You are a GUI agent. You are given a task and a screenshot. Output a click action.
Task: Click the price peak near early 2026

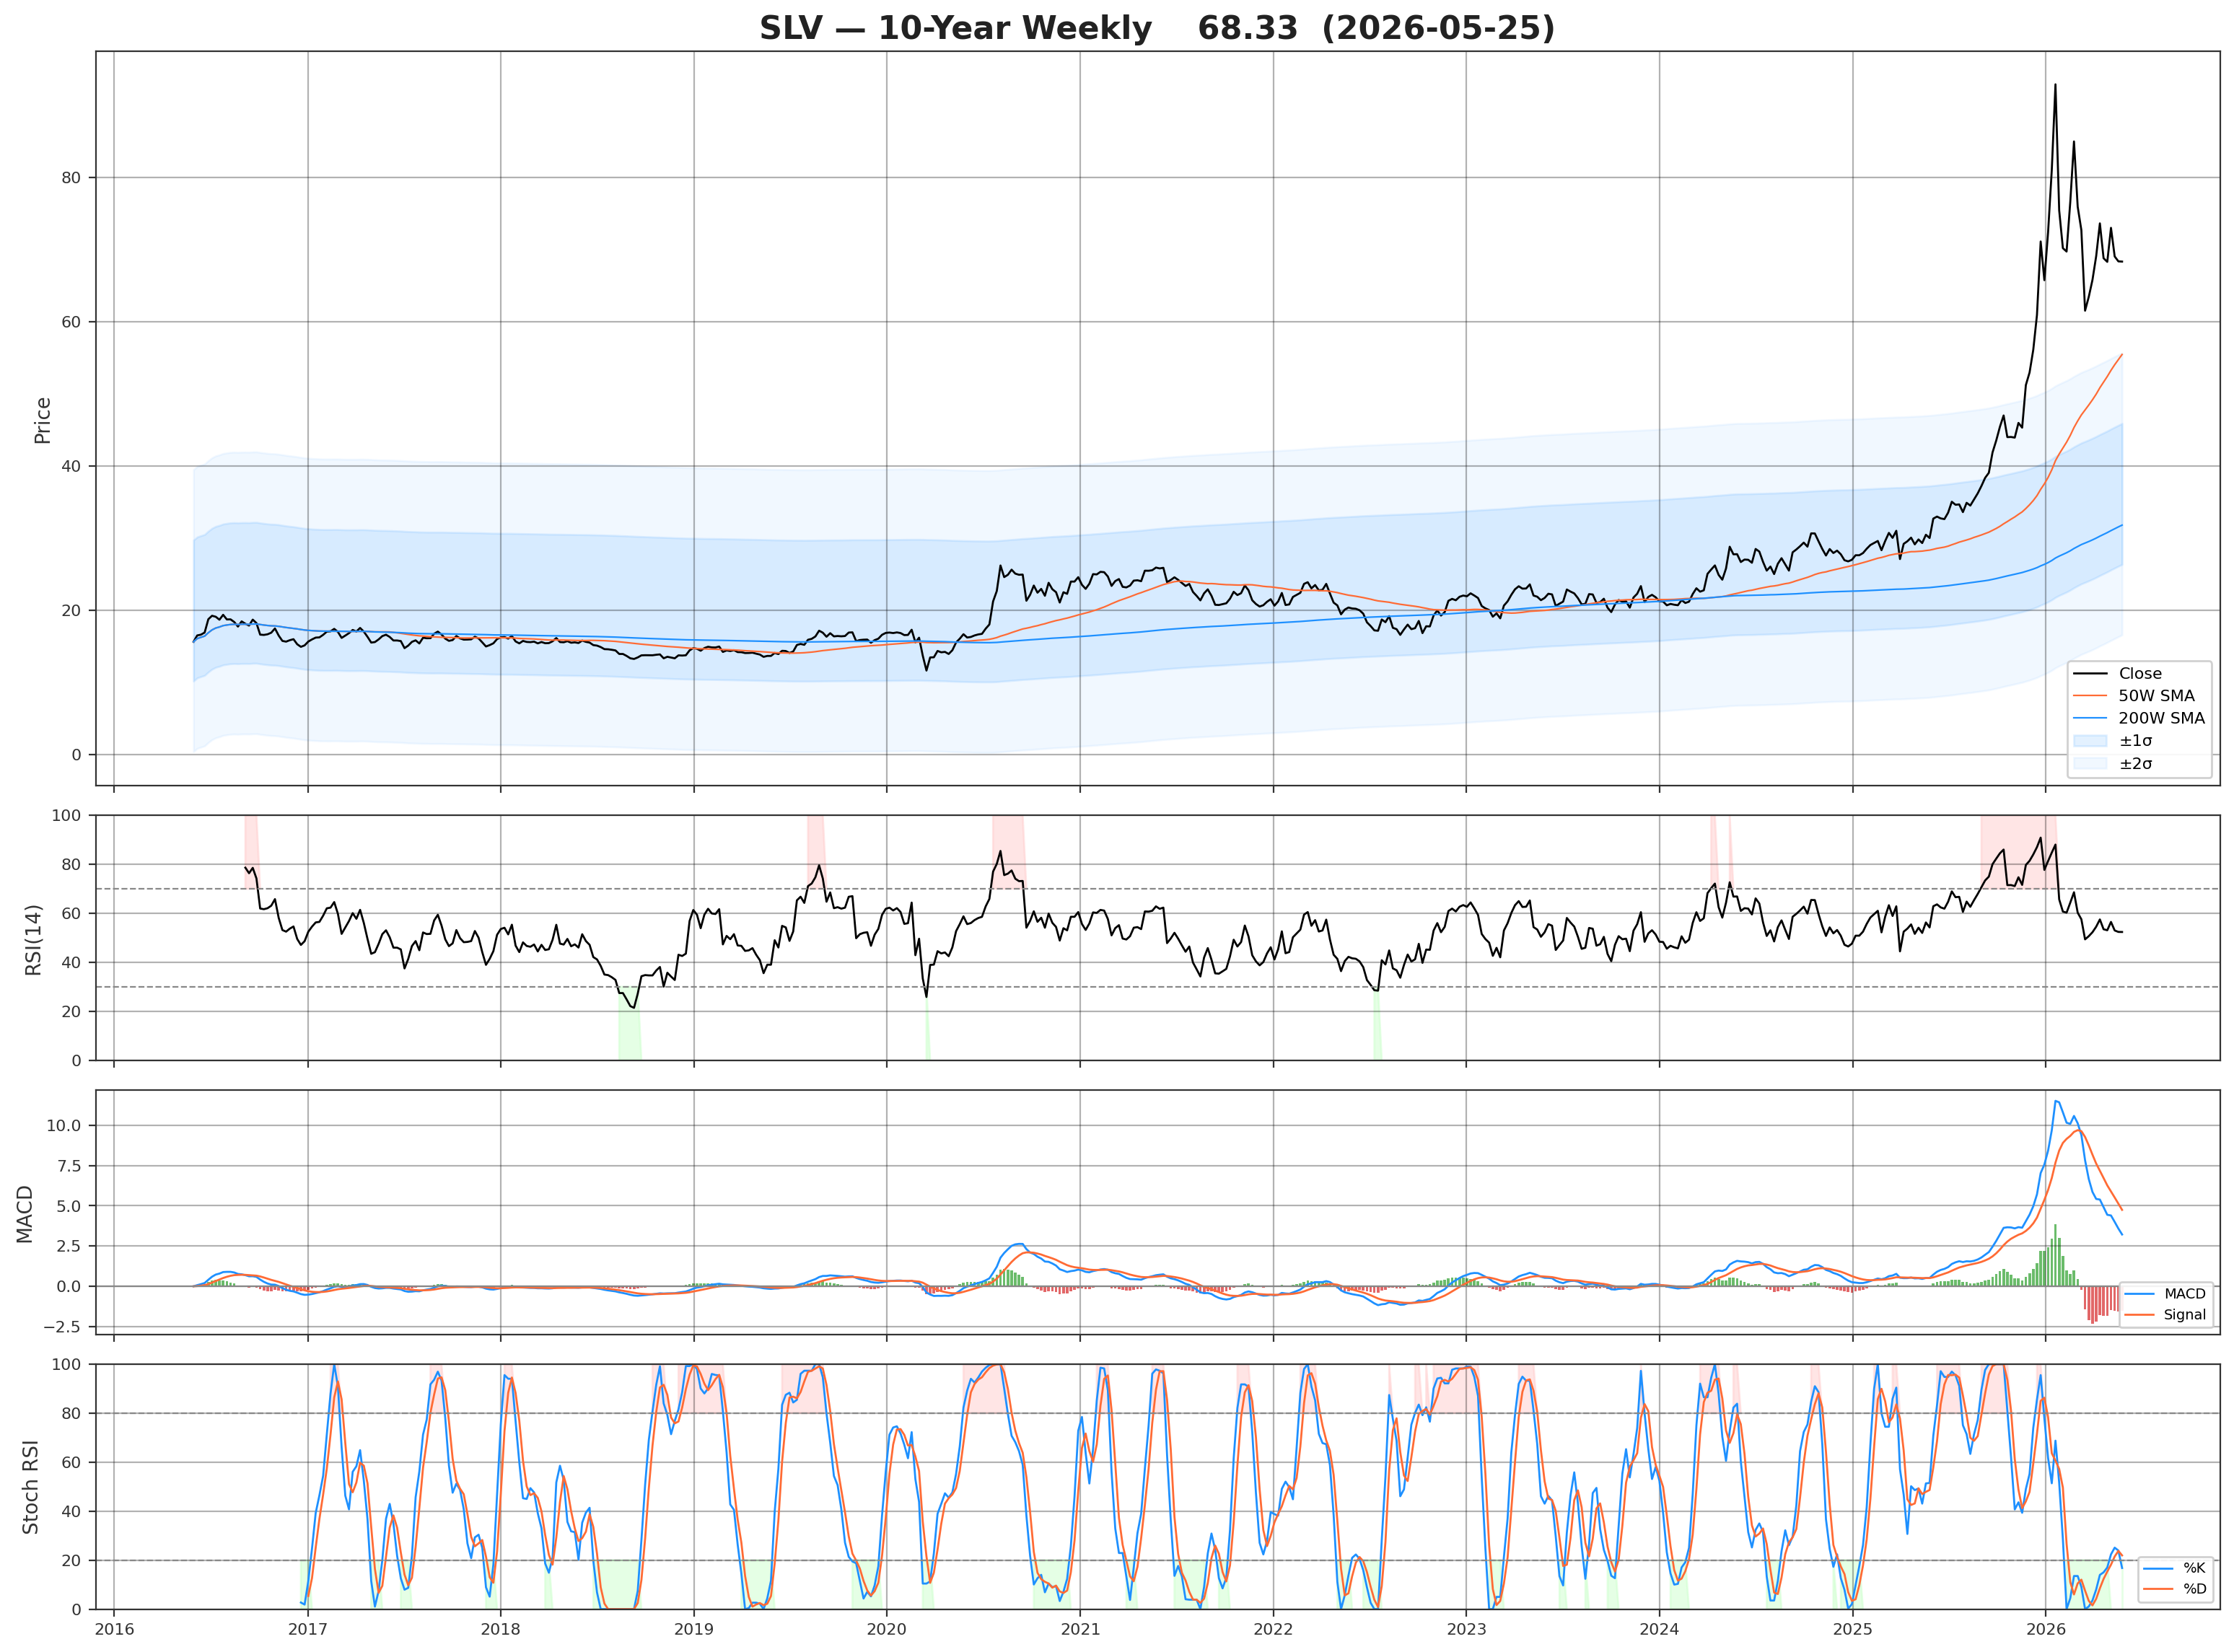click(x=2055, y=85)
